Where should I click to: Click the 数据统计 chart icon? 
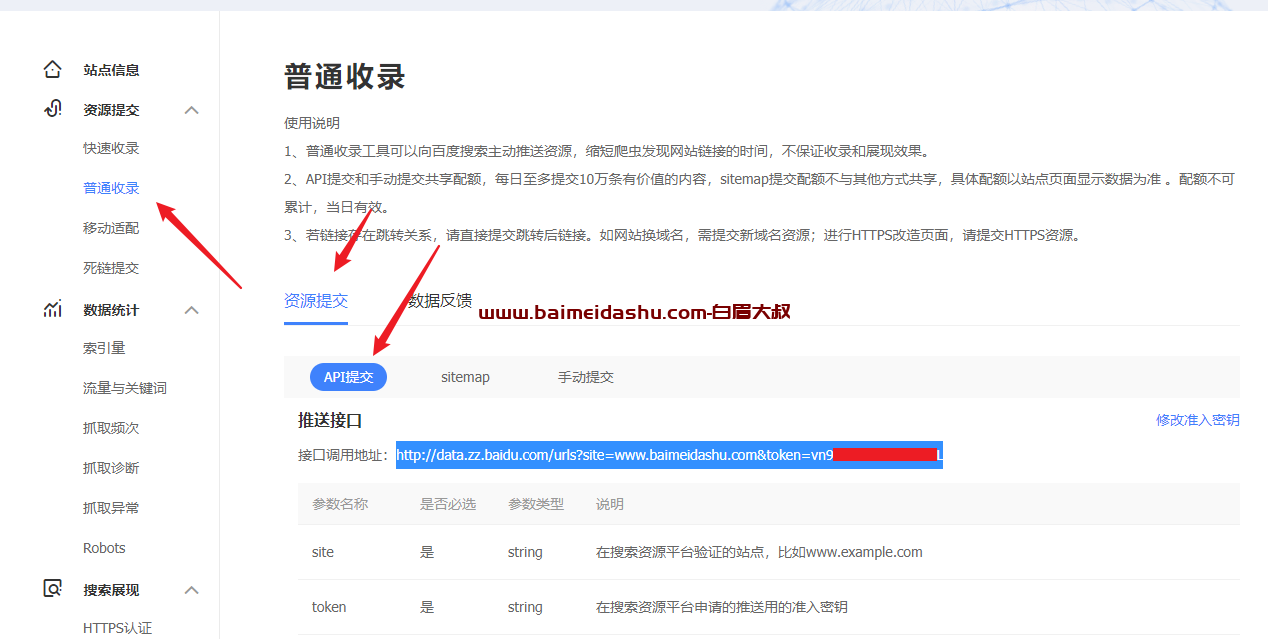point(53,309)
